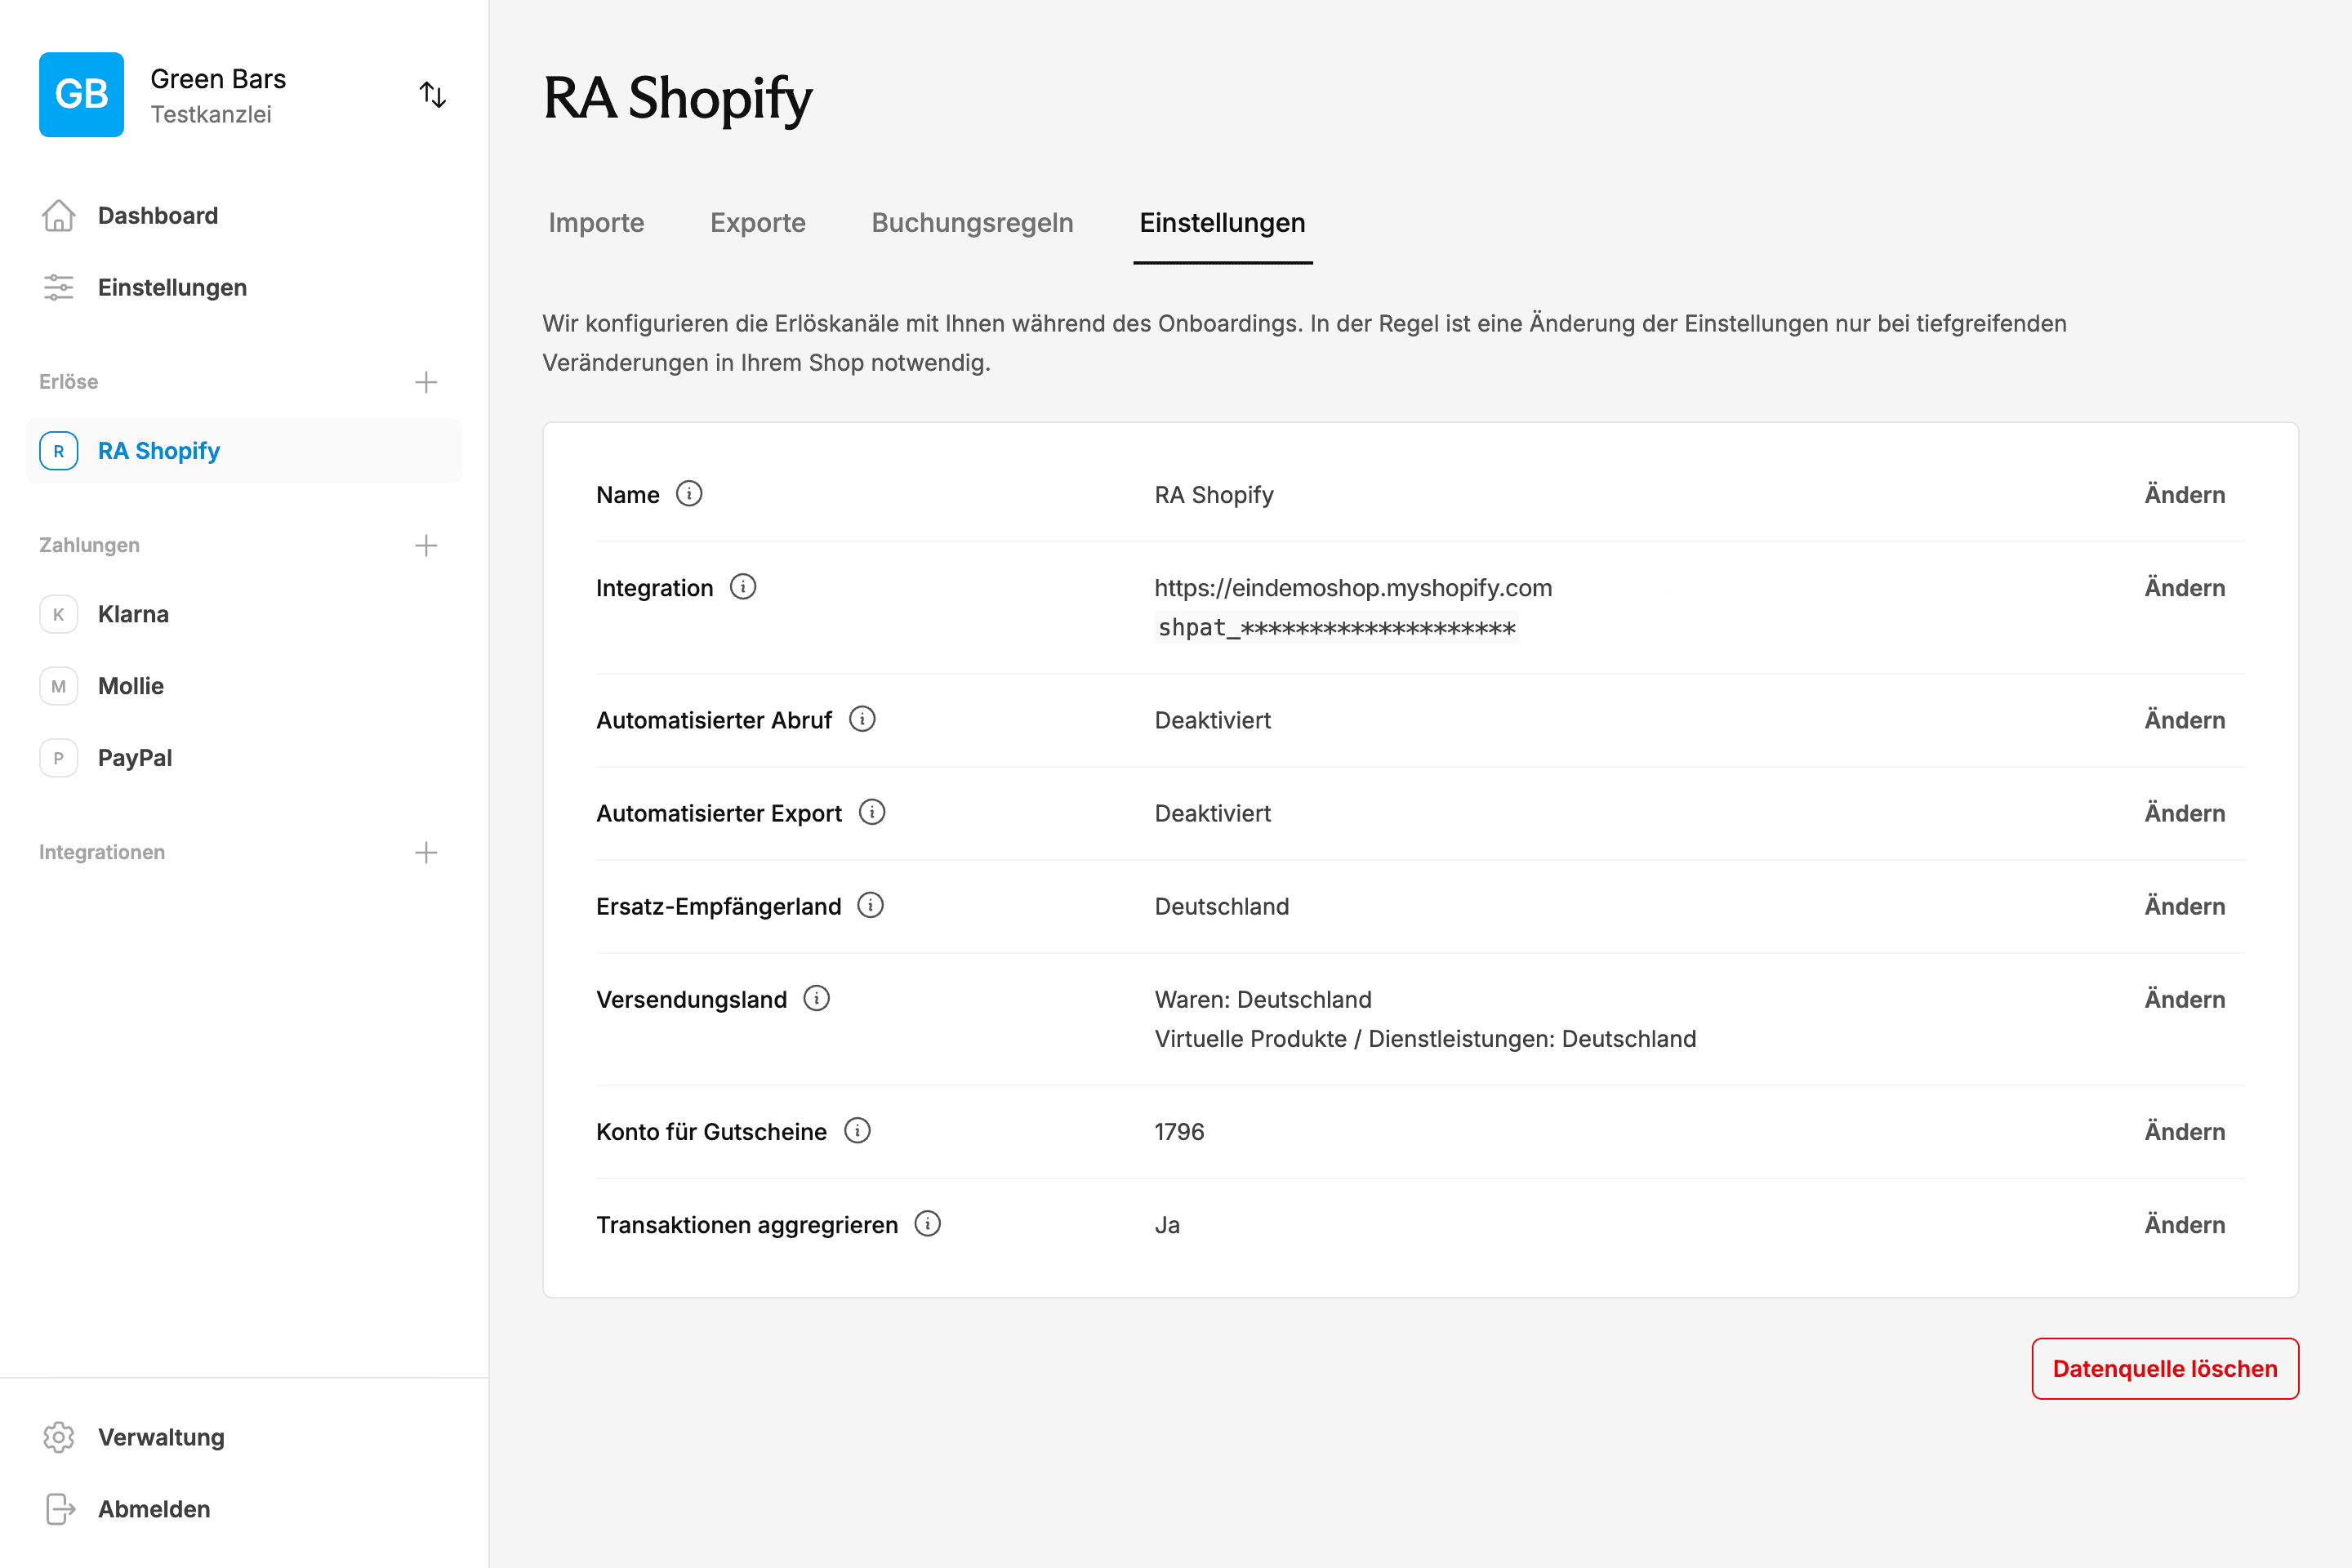Click Datenquelle löschen
The image size is (2352, 1568).
tap(2164, 1368)
